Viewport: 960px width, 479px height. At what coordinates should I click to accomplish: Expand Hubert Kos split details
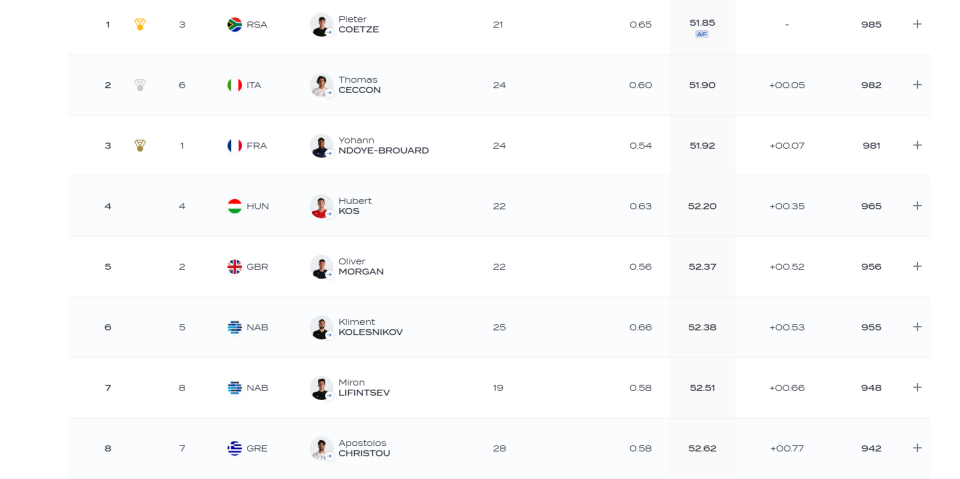pos(917,206)
